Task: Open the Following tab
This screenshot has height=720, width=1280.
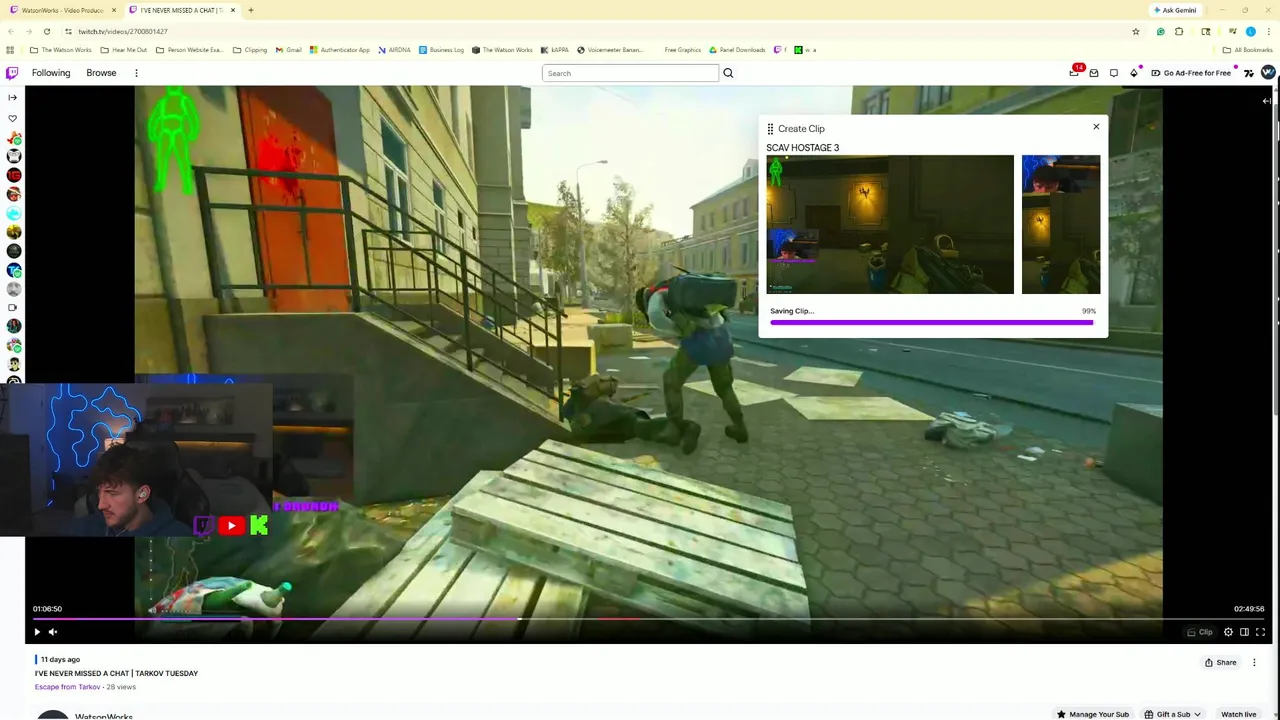Action: tap(51, 73)
